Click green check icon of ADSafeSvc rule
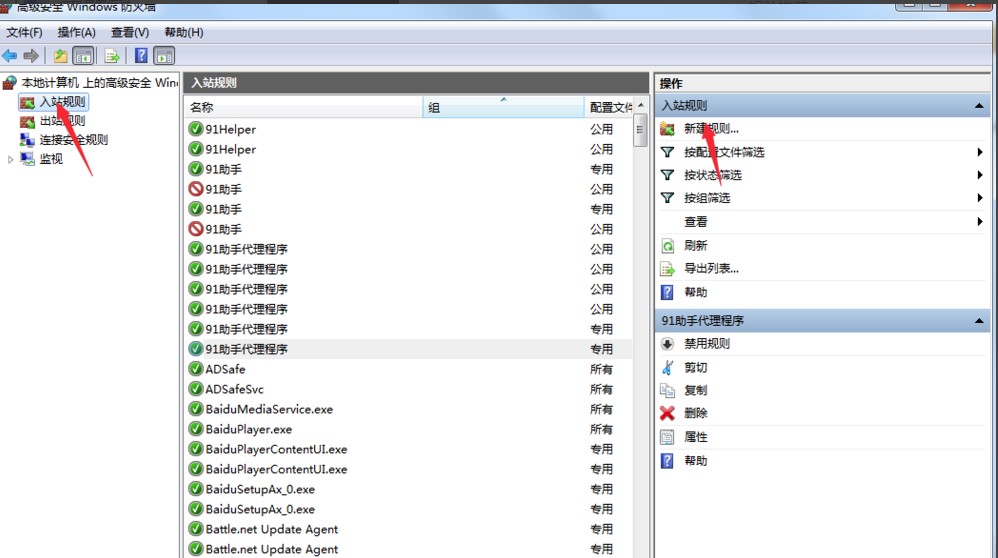 (196, 389)
